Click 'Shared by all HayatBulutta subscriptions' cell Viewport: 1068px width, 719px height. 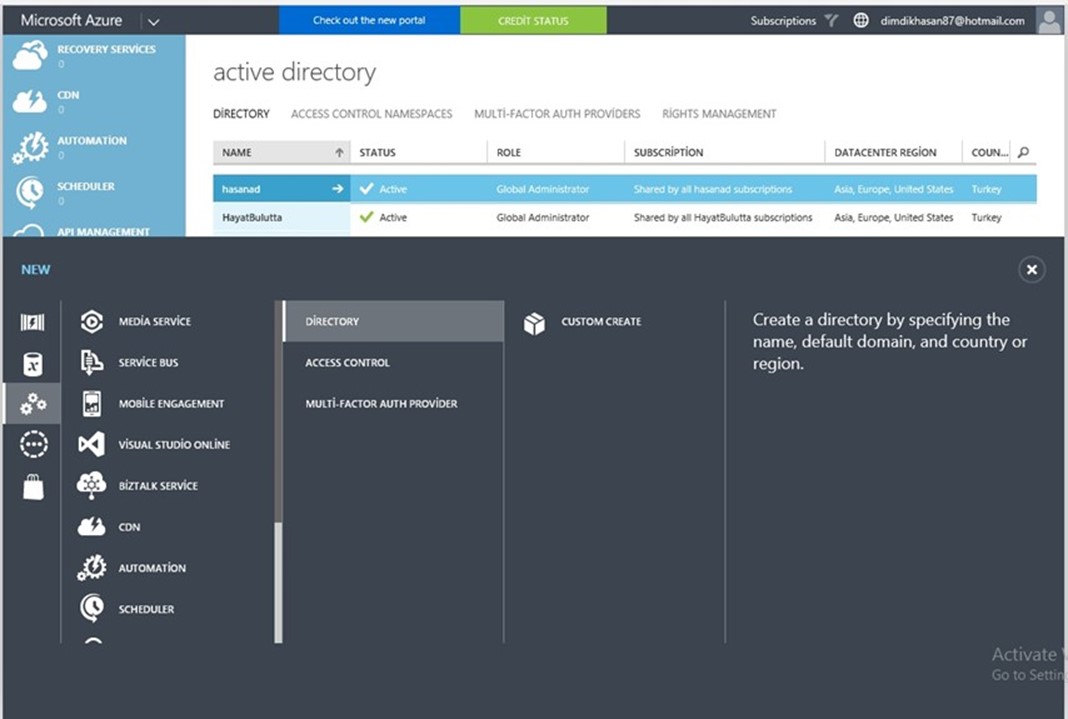pos(723,217)
